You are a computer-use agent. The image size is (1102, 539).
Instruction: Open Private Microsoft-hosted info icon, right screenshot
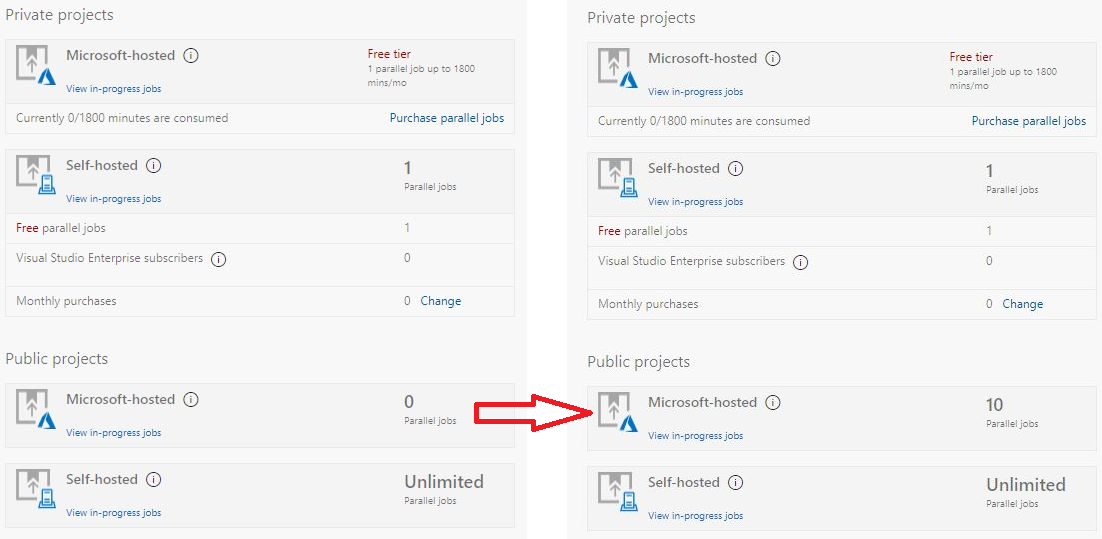point(772,58)
